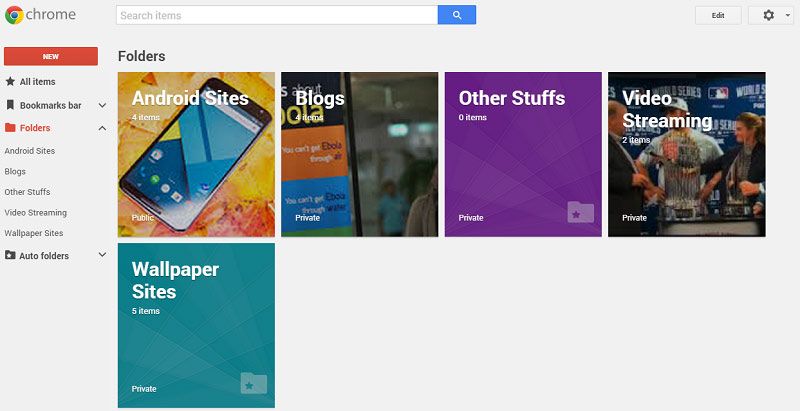The image size is (800, 411).
Task: Open the Android Sites folder tile
Action: coord(196,155)
